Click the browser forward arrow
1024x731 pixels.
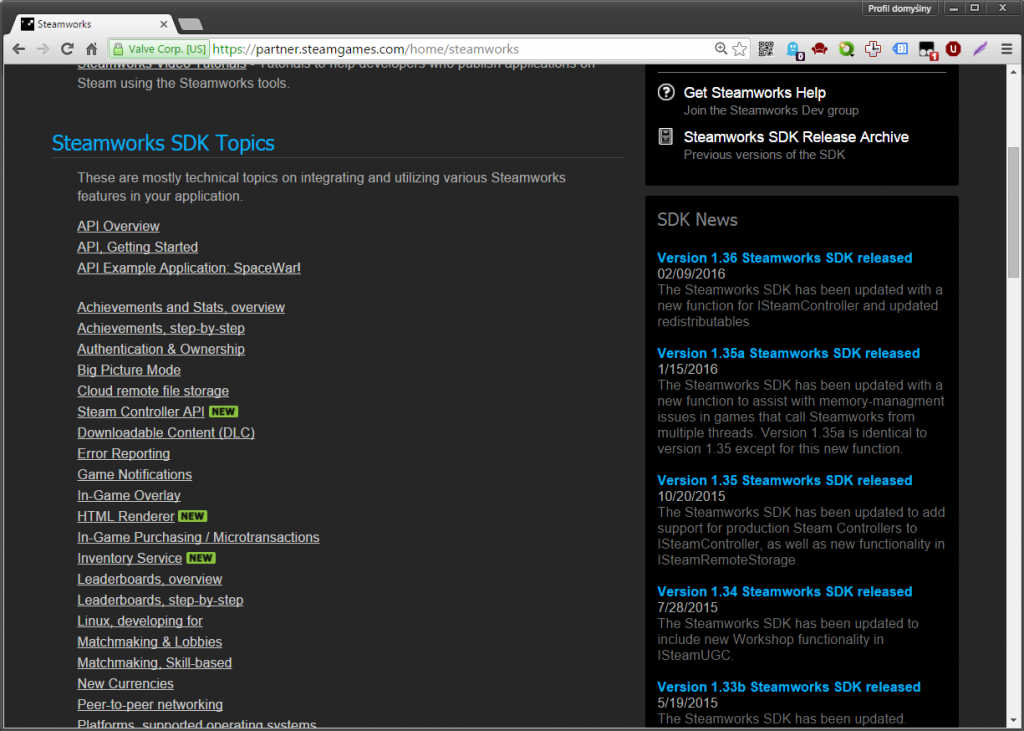tap(43, 49)
